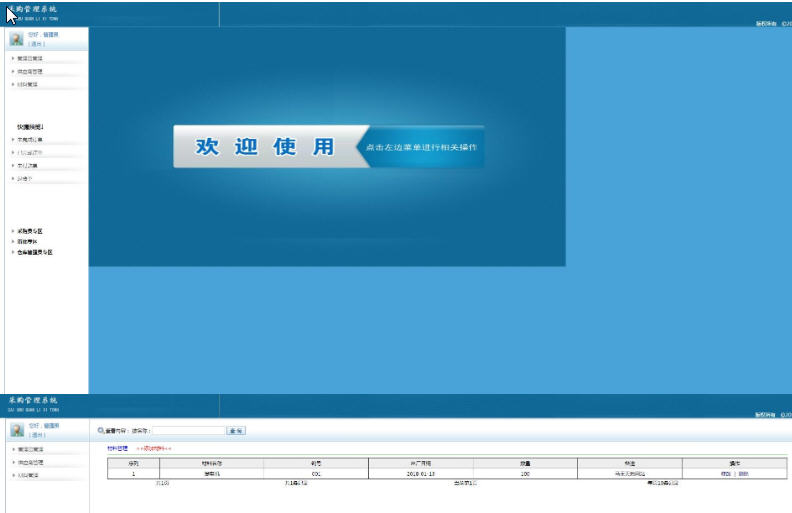The image size is (792, 513).
Task: Expand 管理员管理 in the material list sidebar
Action: [x=30, y=449]
